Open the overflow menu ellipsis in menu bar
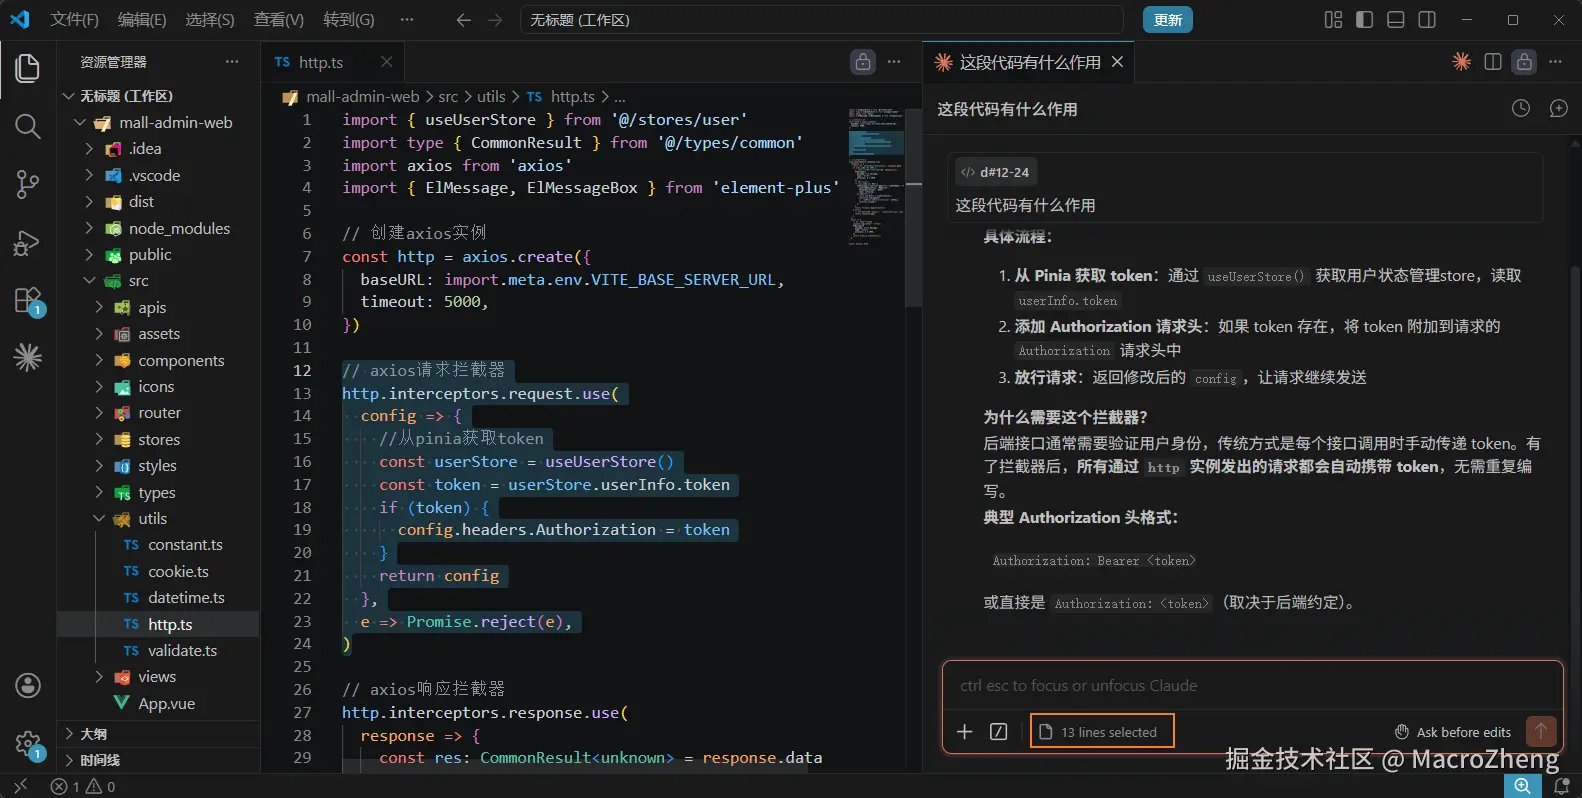This screenshot has height=798, width=1582. click(x=406, y=20)
